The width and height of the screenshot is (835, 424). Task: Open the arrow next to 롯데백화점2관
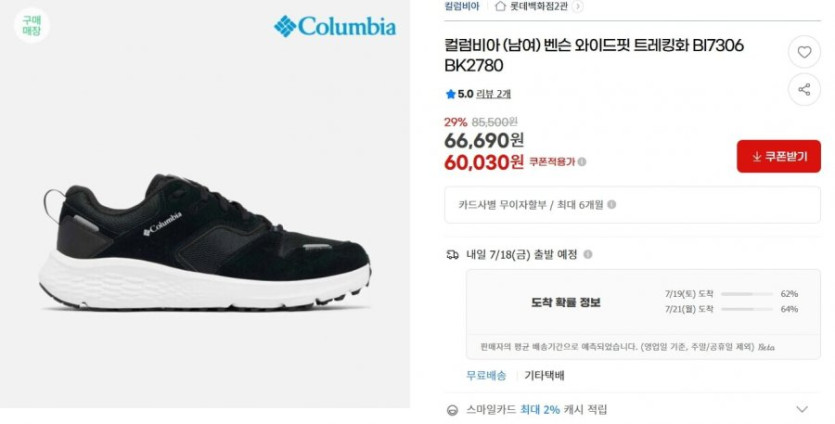tap(577, 6)
